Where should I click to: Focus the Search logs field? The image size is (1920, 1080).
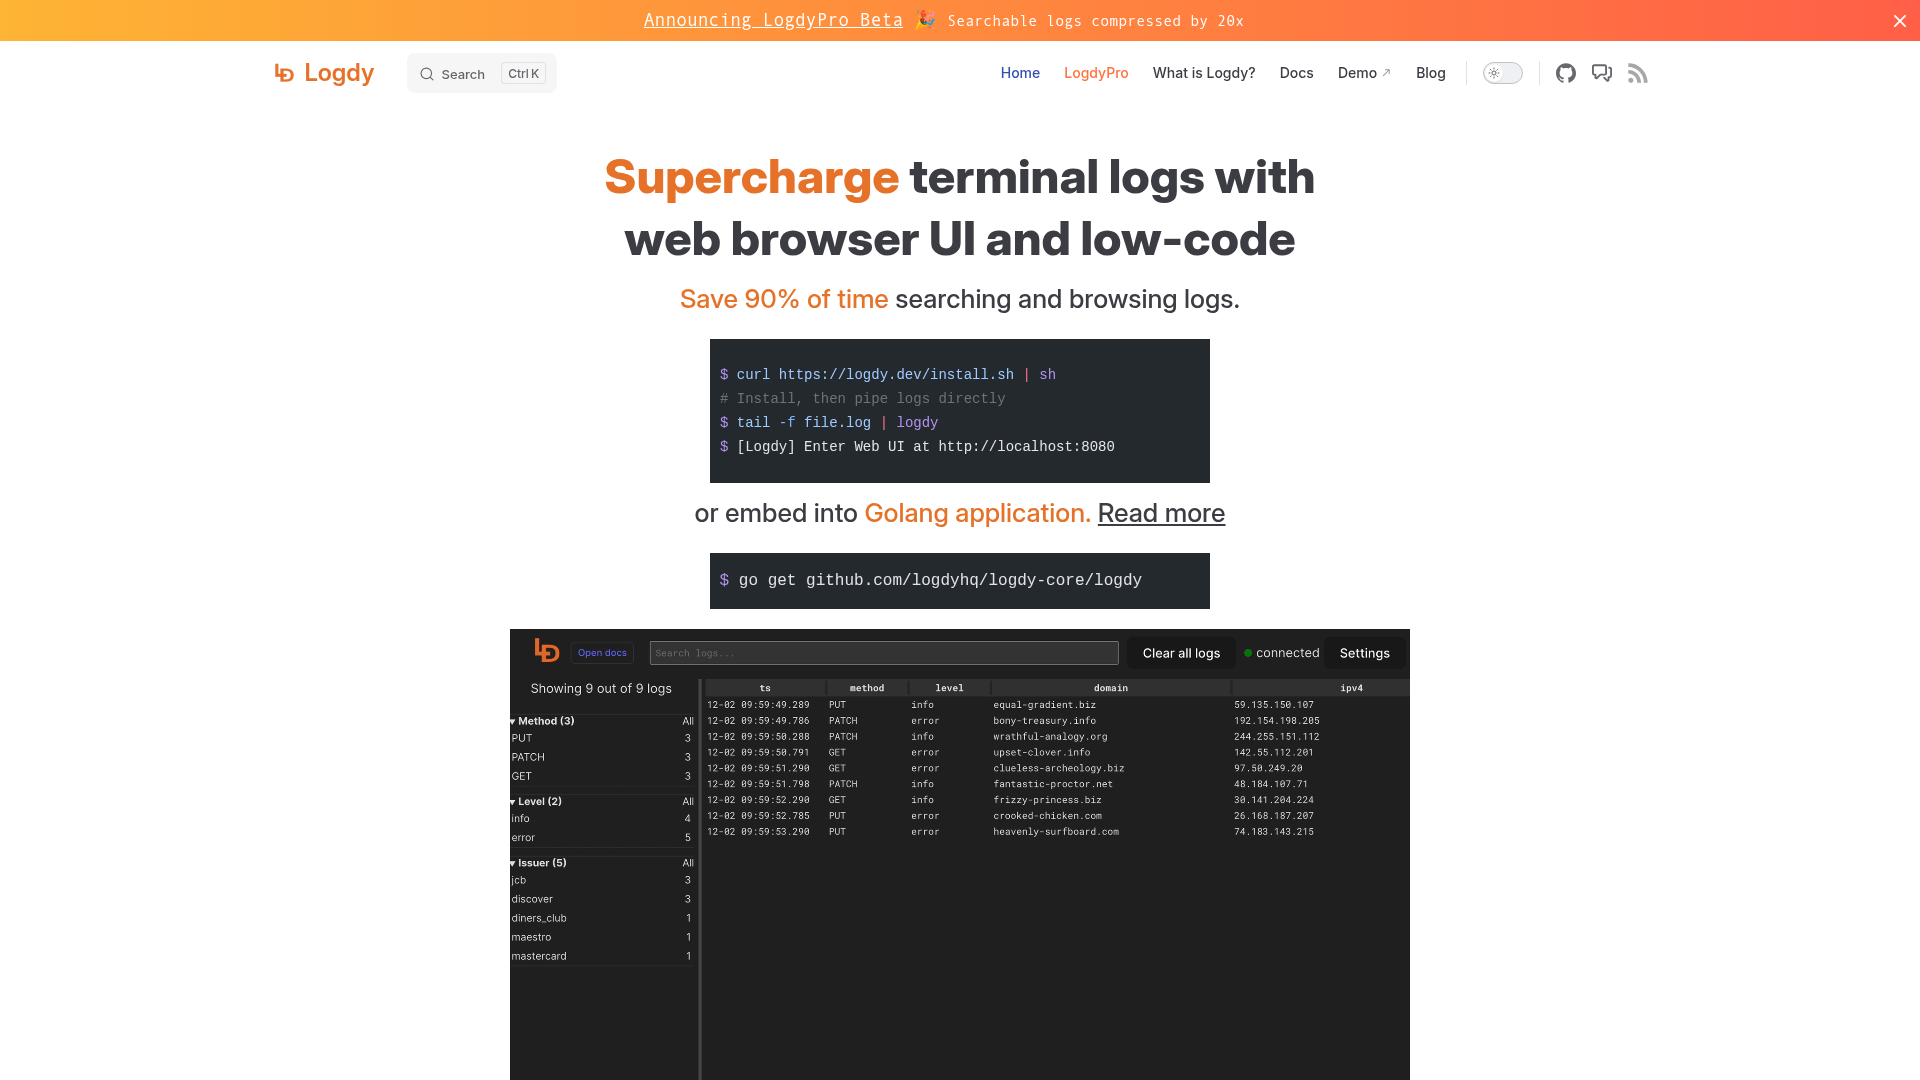(x=884, y=653)
